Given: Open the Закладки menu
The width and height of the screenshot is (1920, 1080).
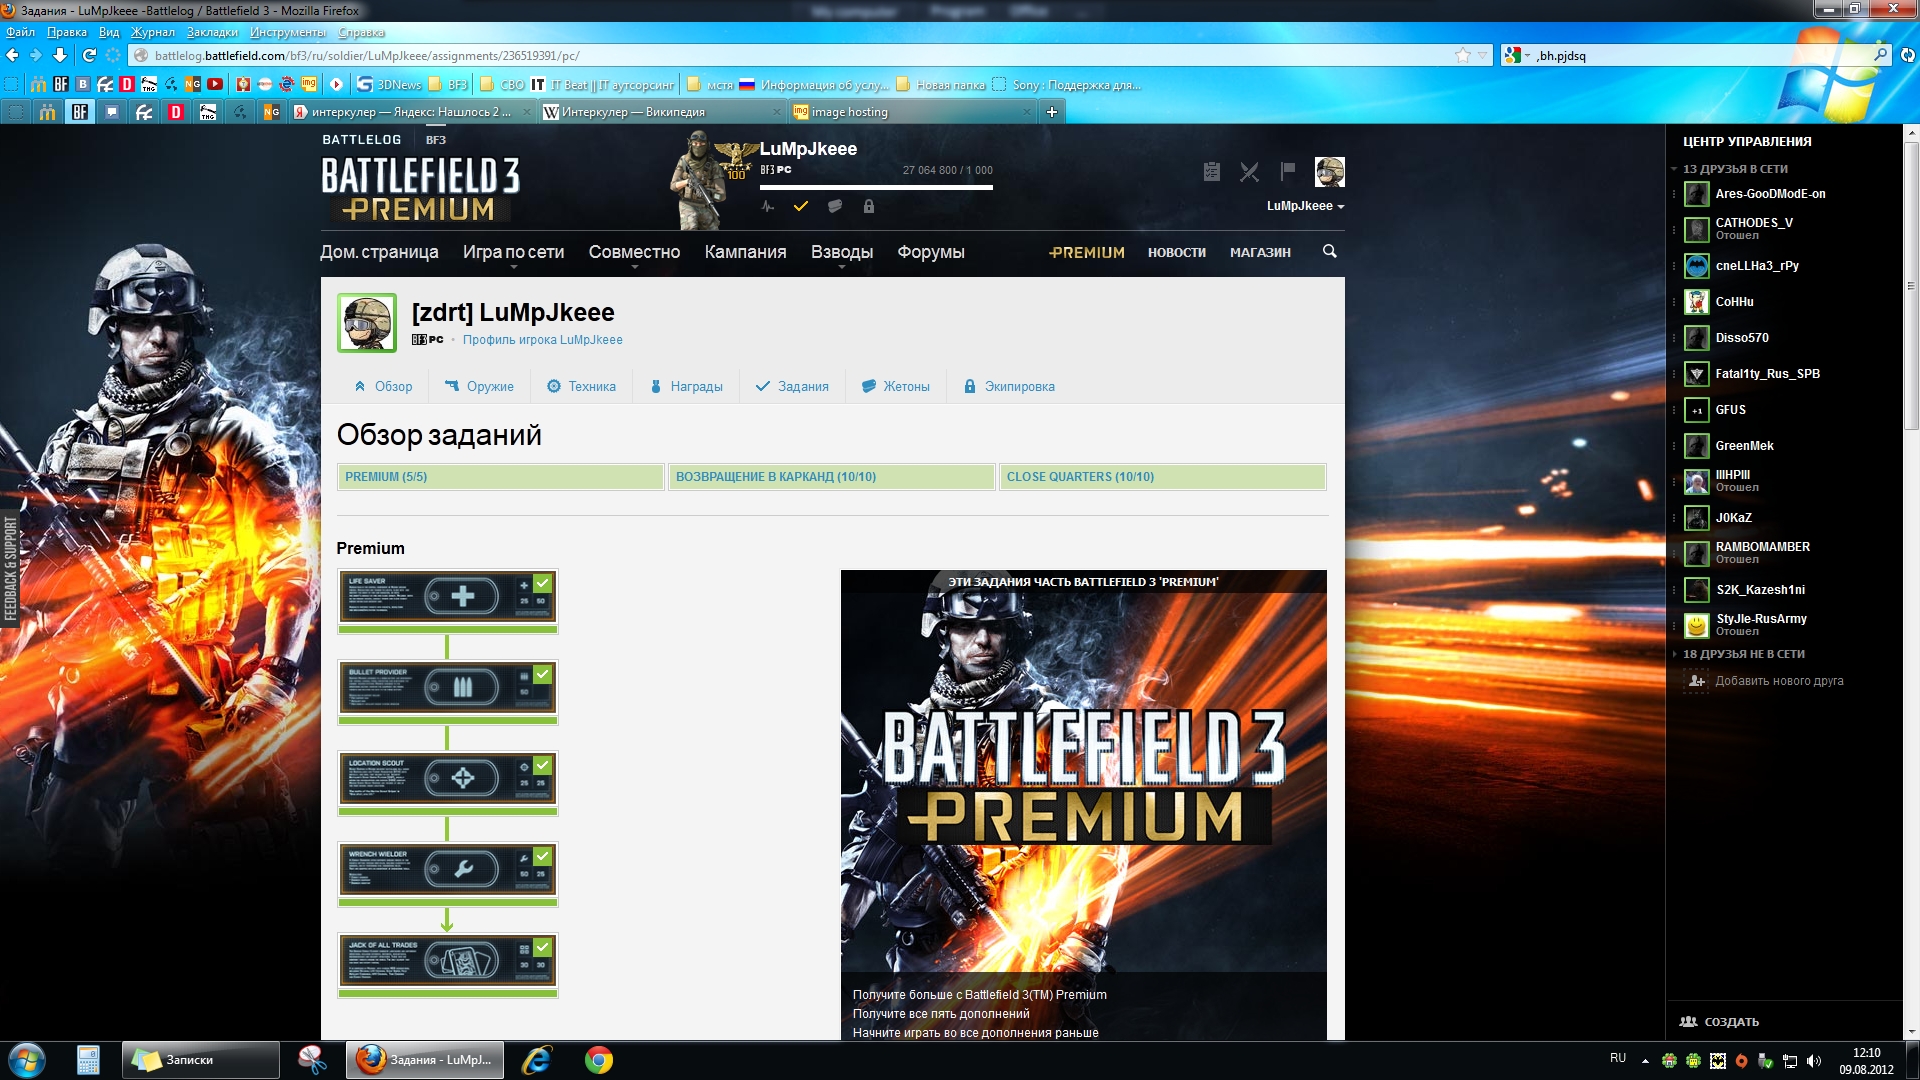Looking at the screenshot, I should (212, 32).
